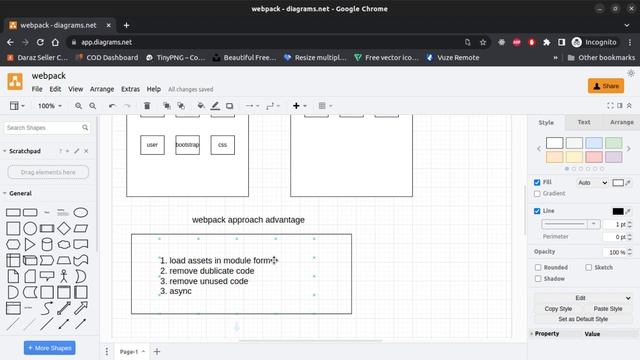640x360 pixels.
Task: Select the diamond shape in General
Action: (x=64, y=229)
